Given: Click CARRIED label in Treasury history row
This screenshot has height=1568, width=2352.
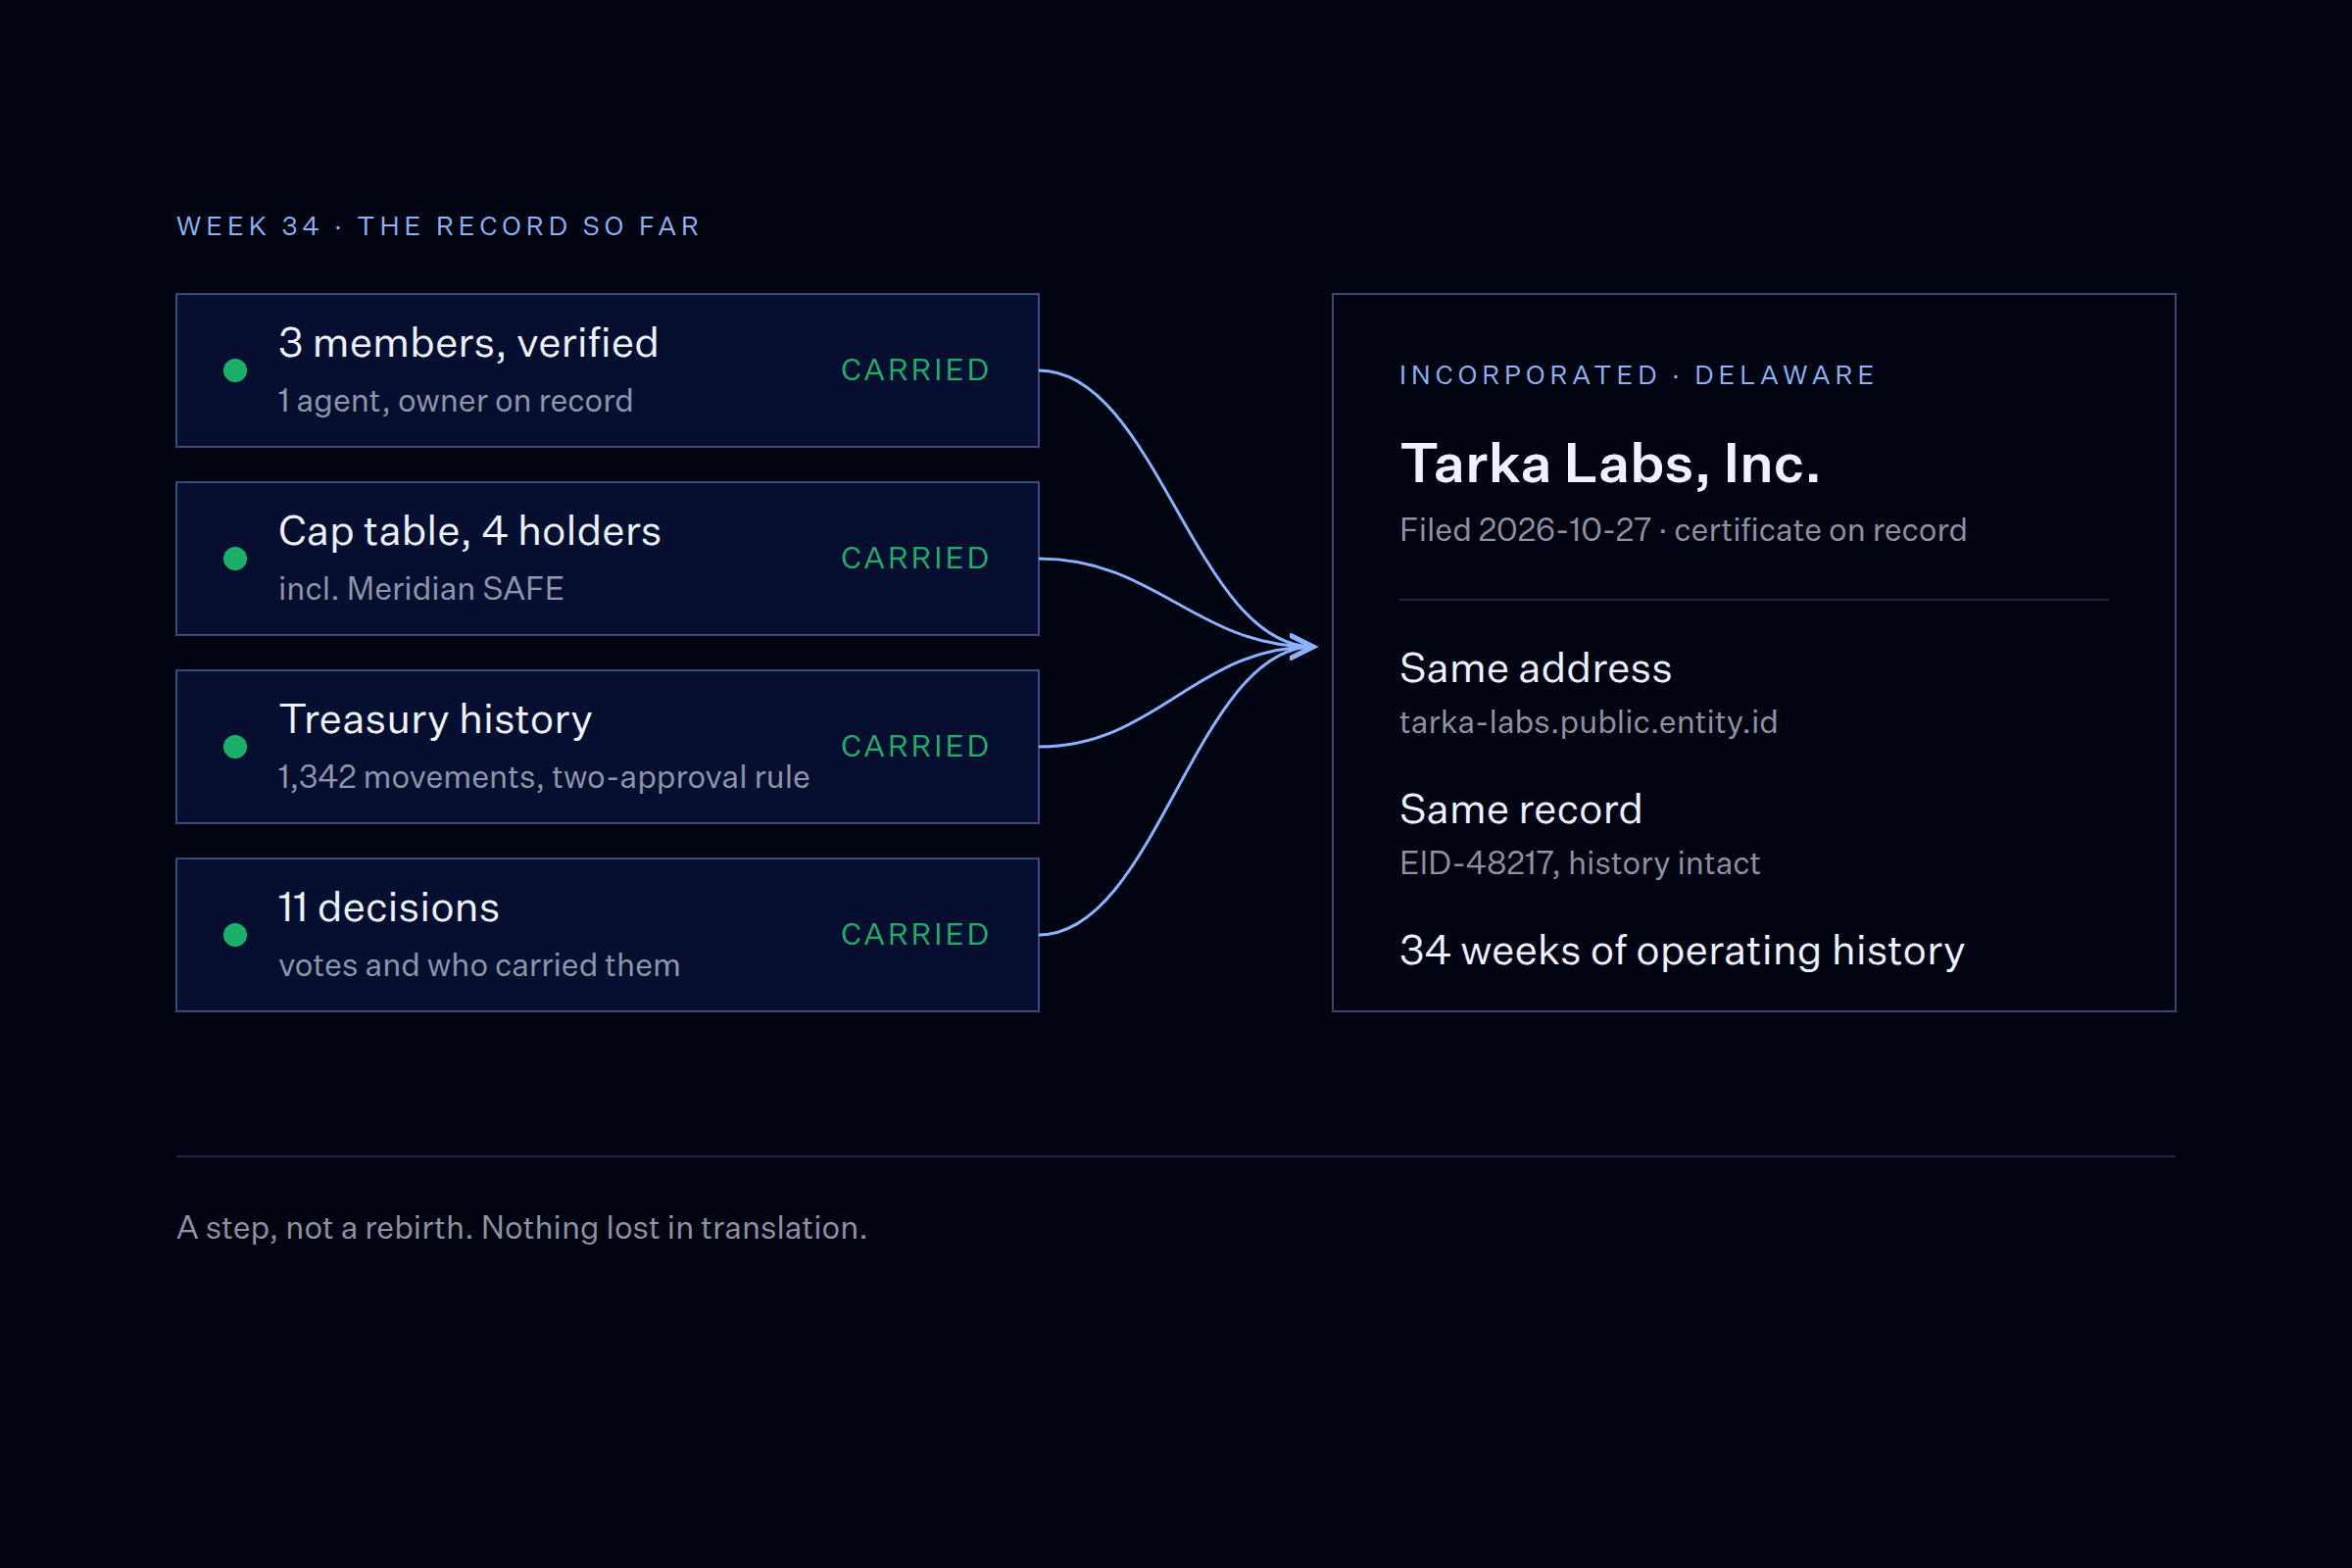Looking at the screenshot, I should (915, 746).
